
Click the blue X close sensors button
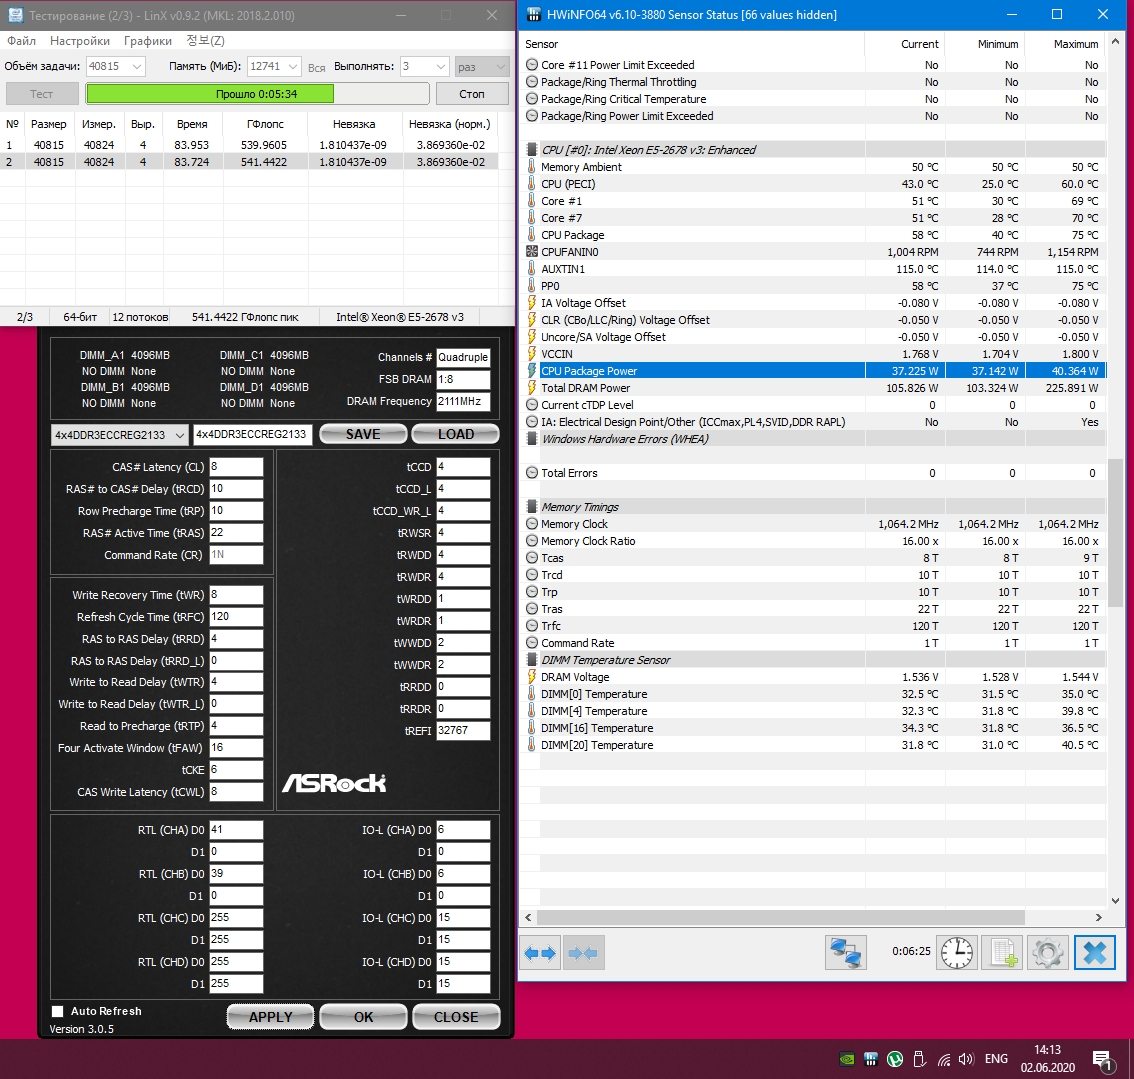pyautogui.click(x=1095, y=952)
